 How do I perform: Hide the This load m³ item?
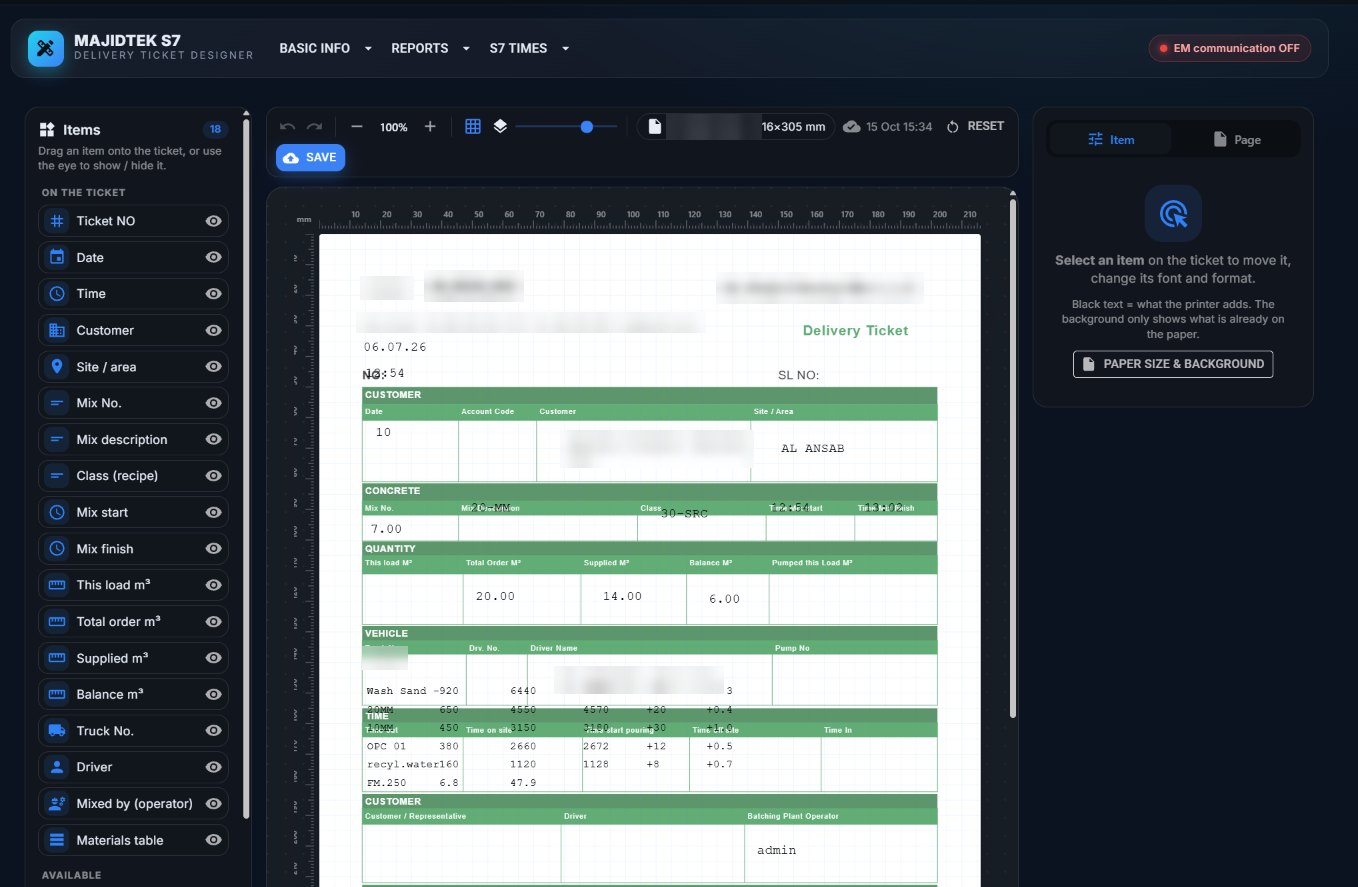click(x=213, y=585)
